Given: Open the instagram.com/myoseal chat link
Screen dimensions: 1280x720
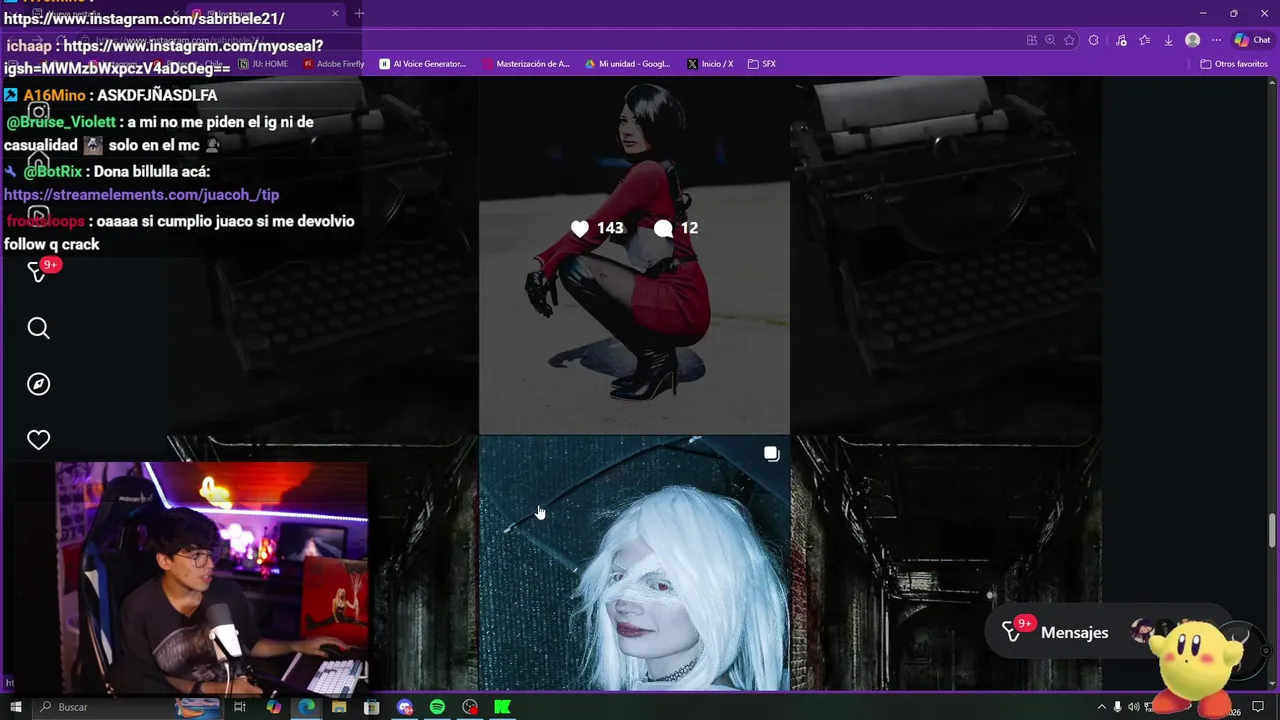Looking at the screenshot, I should tap(163, 57).
